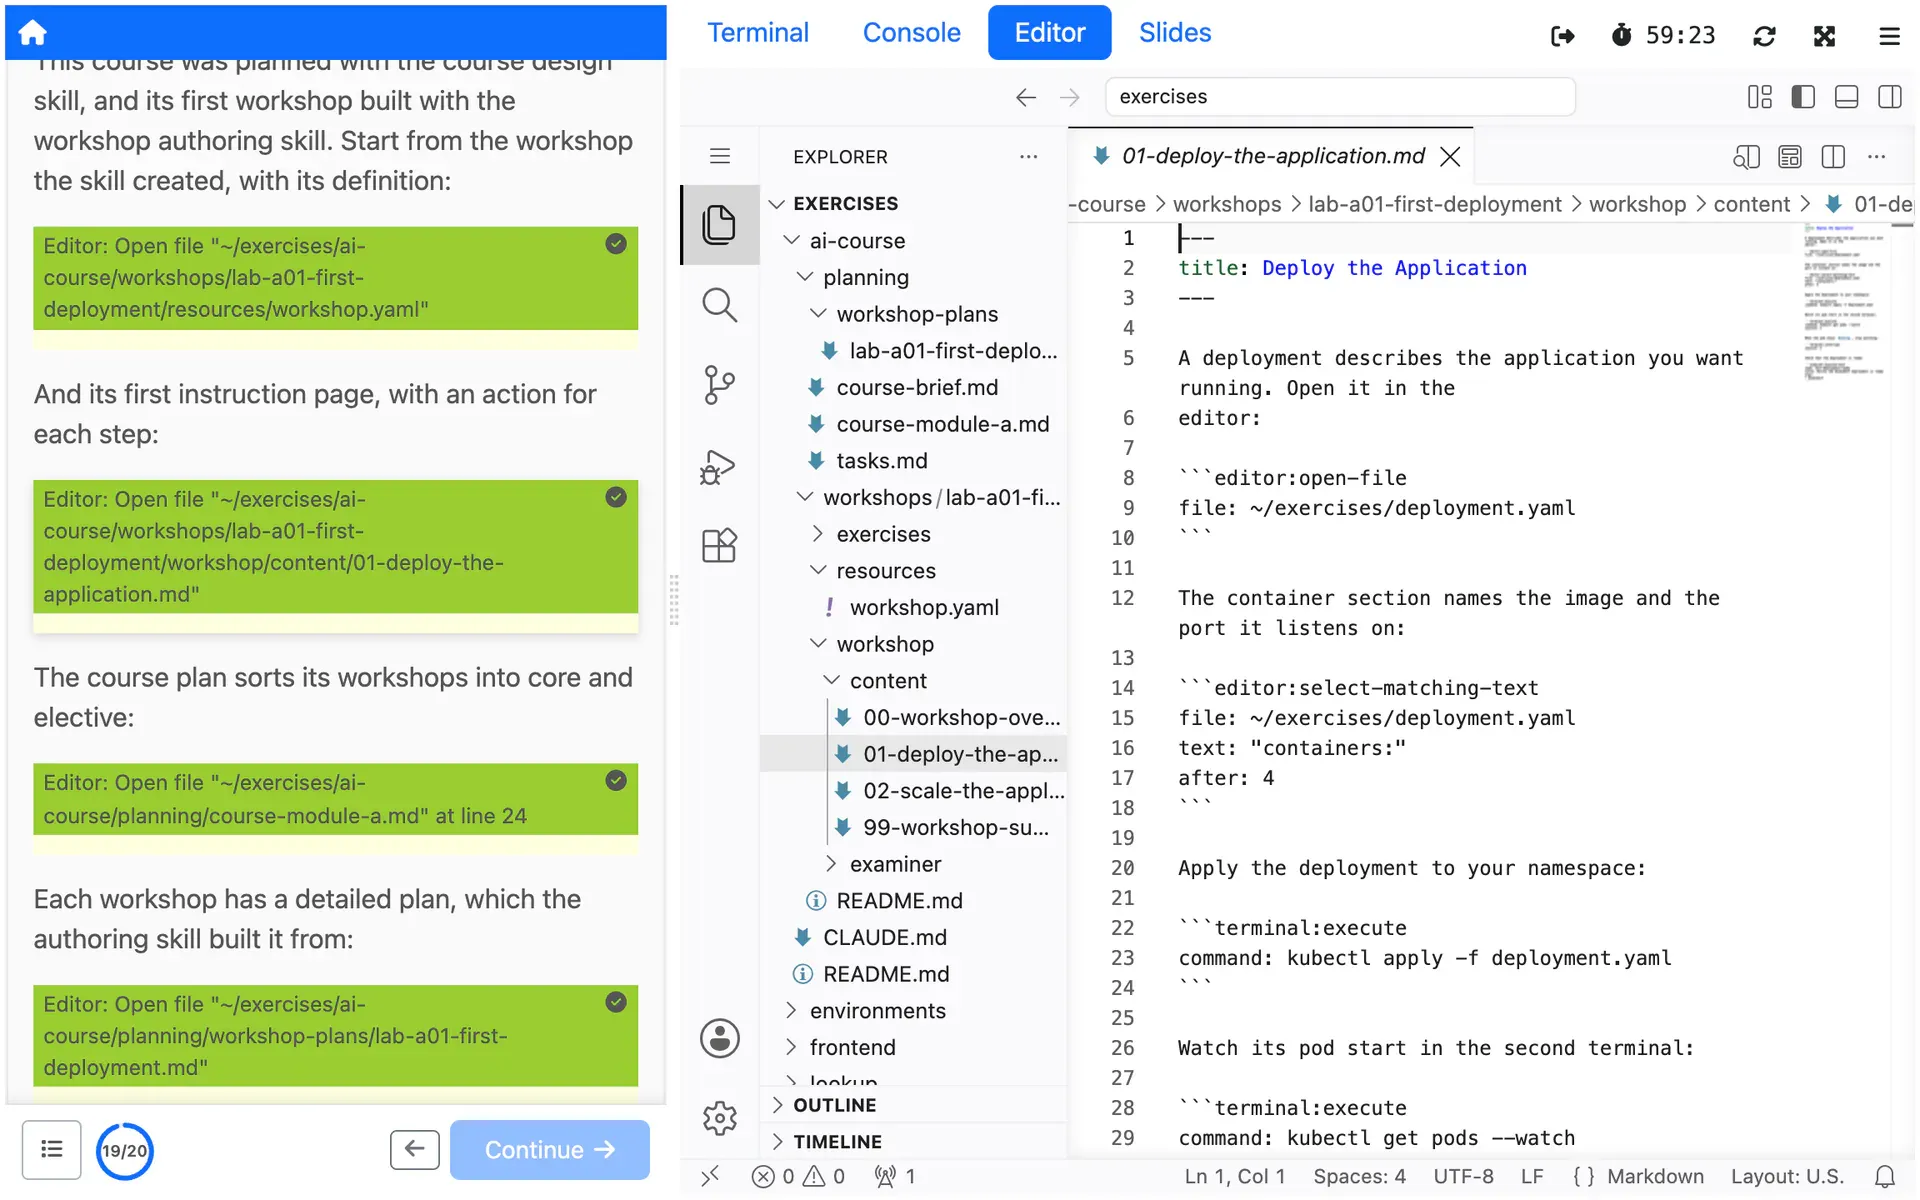This screenshot has width=1920, height=1200.
Task: Go to previous page with back arrow button
Action: click(415, 1150)
